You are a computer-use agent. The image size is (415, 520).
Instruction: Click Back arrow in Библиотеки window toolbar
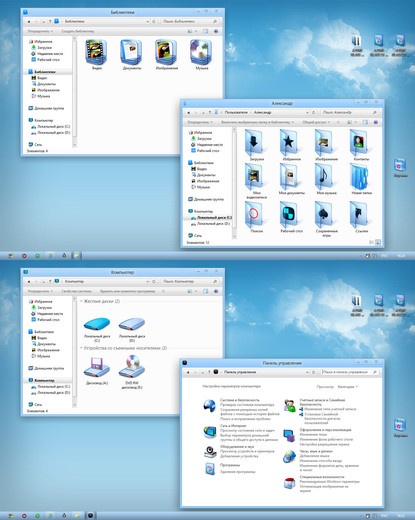pos(29,21)
